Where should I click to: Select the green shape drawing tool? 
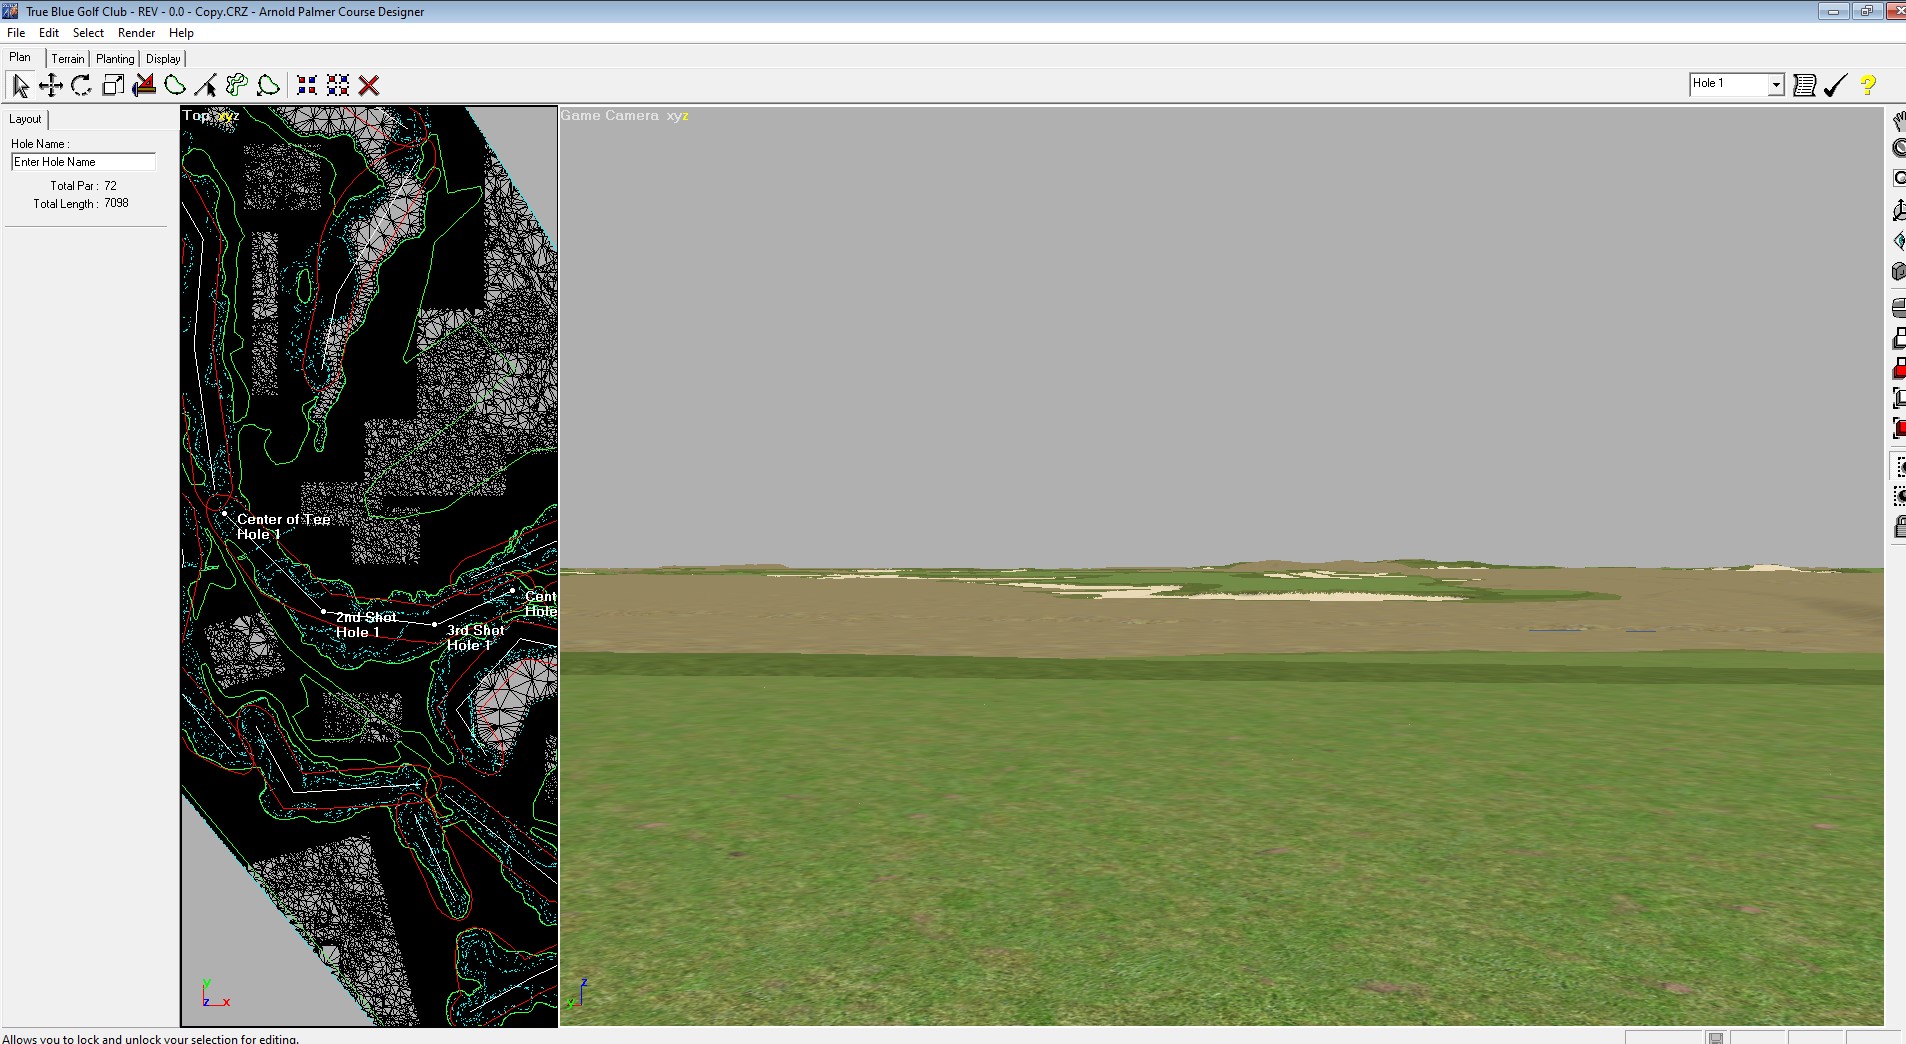pyautogui.click(x=175, y=86)
